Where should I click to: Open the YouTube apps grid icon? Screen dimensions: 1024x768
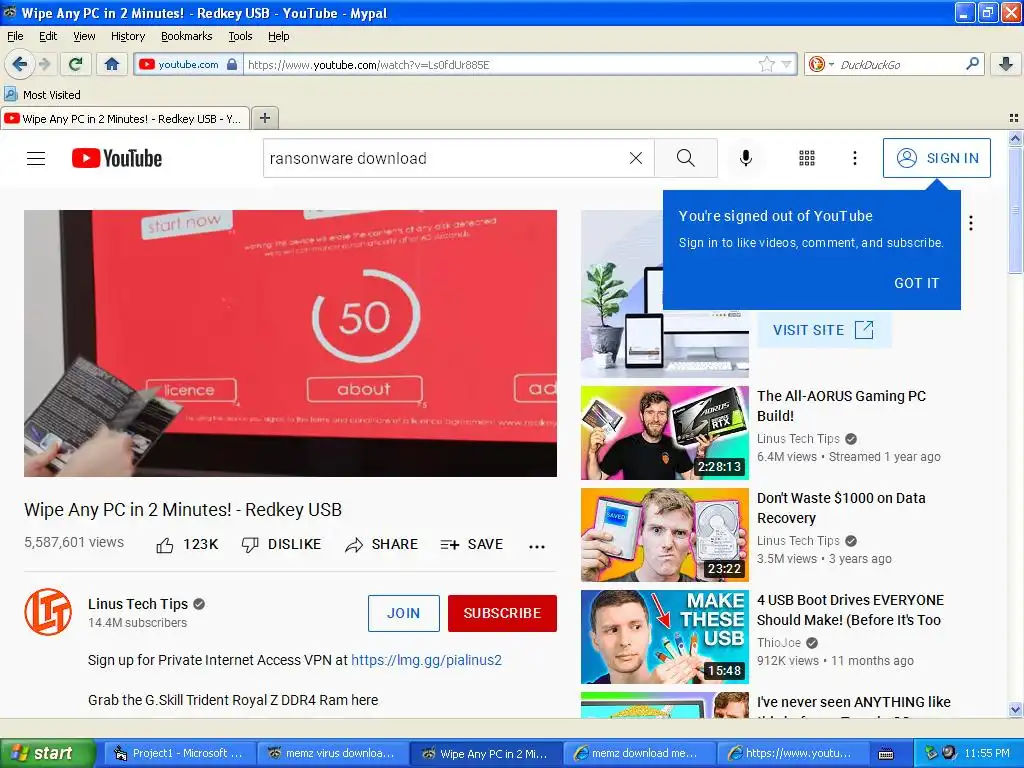(807, 158)
